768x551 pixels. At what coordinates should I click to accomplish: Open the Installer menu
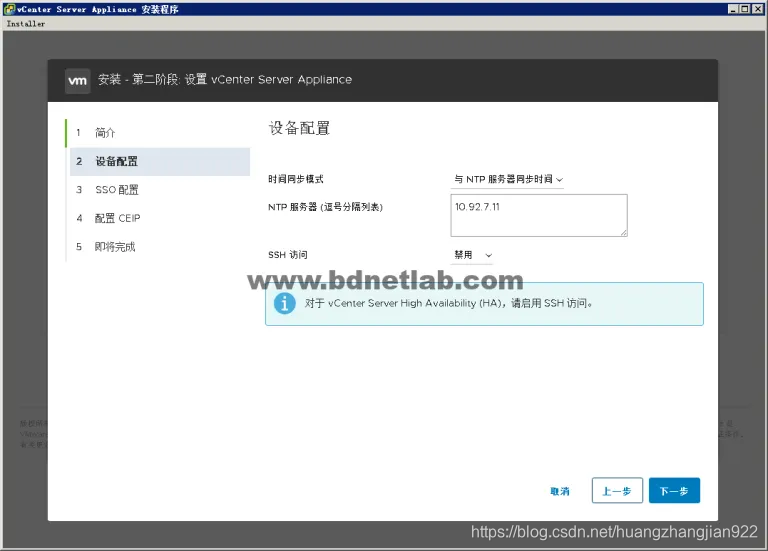25,24
